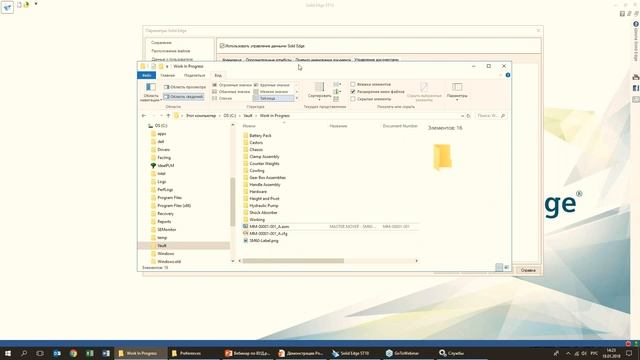
Task: Refresh the folder with address bar refresh icon
Action: (x=469, y=116)
